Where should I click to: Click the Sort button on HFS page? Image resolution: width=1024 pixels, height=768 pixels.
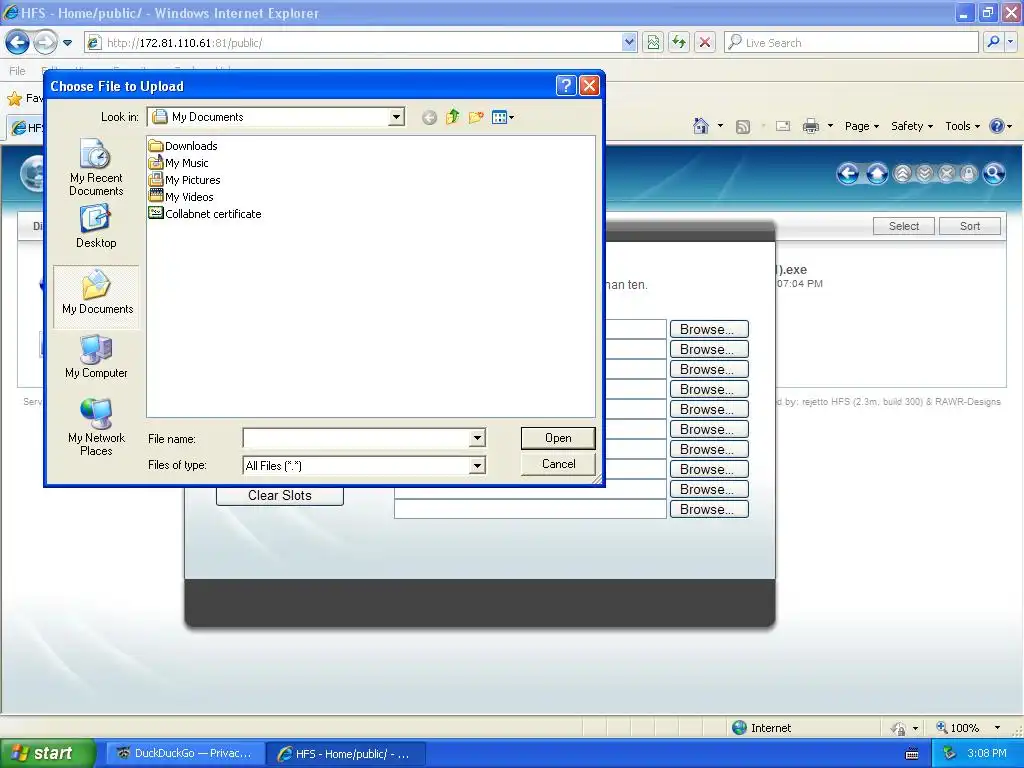970,226
